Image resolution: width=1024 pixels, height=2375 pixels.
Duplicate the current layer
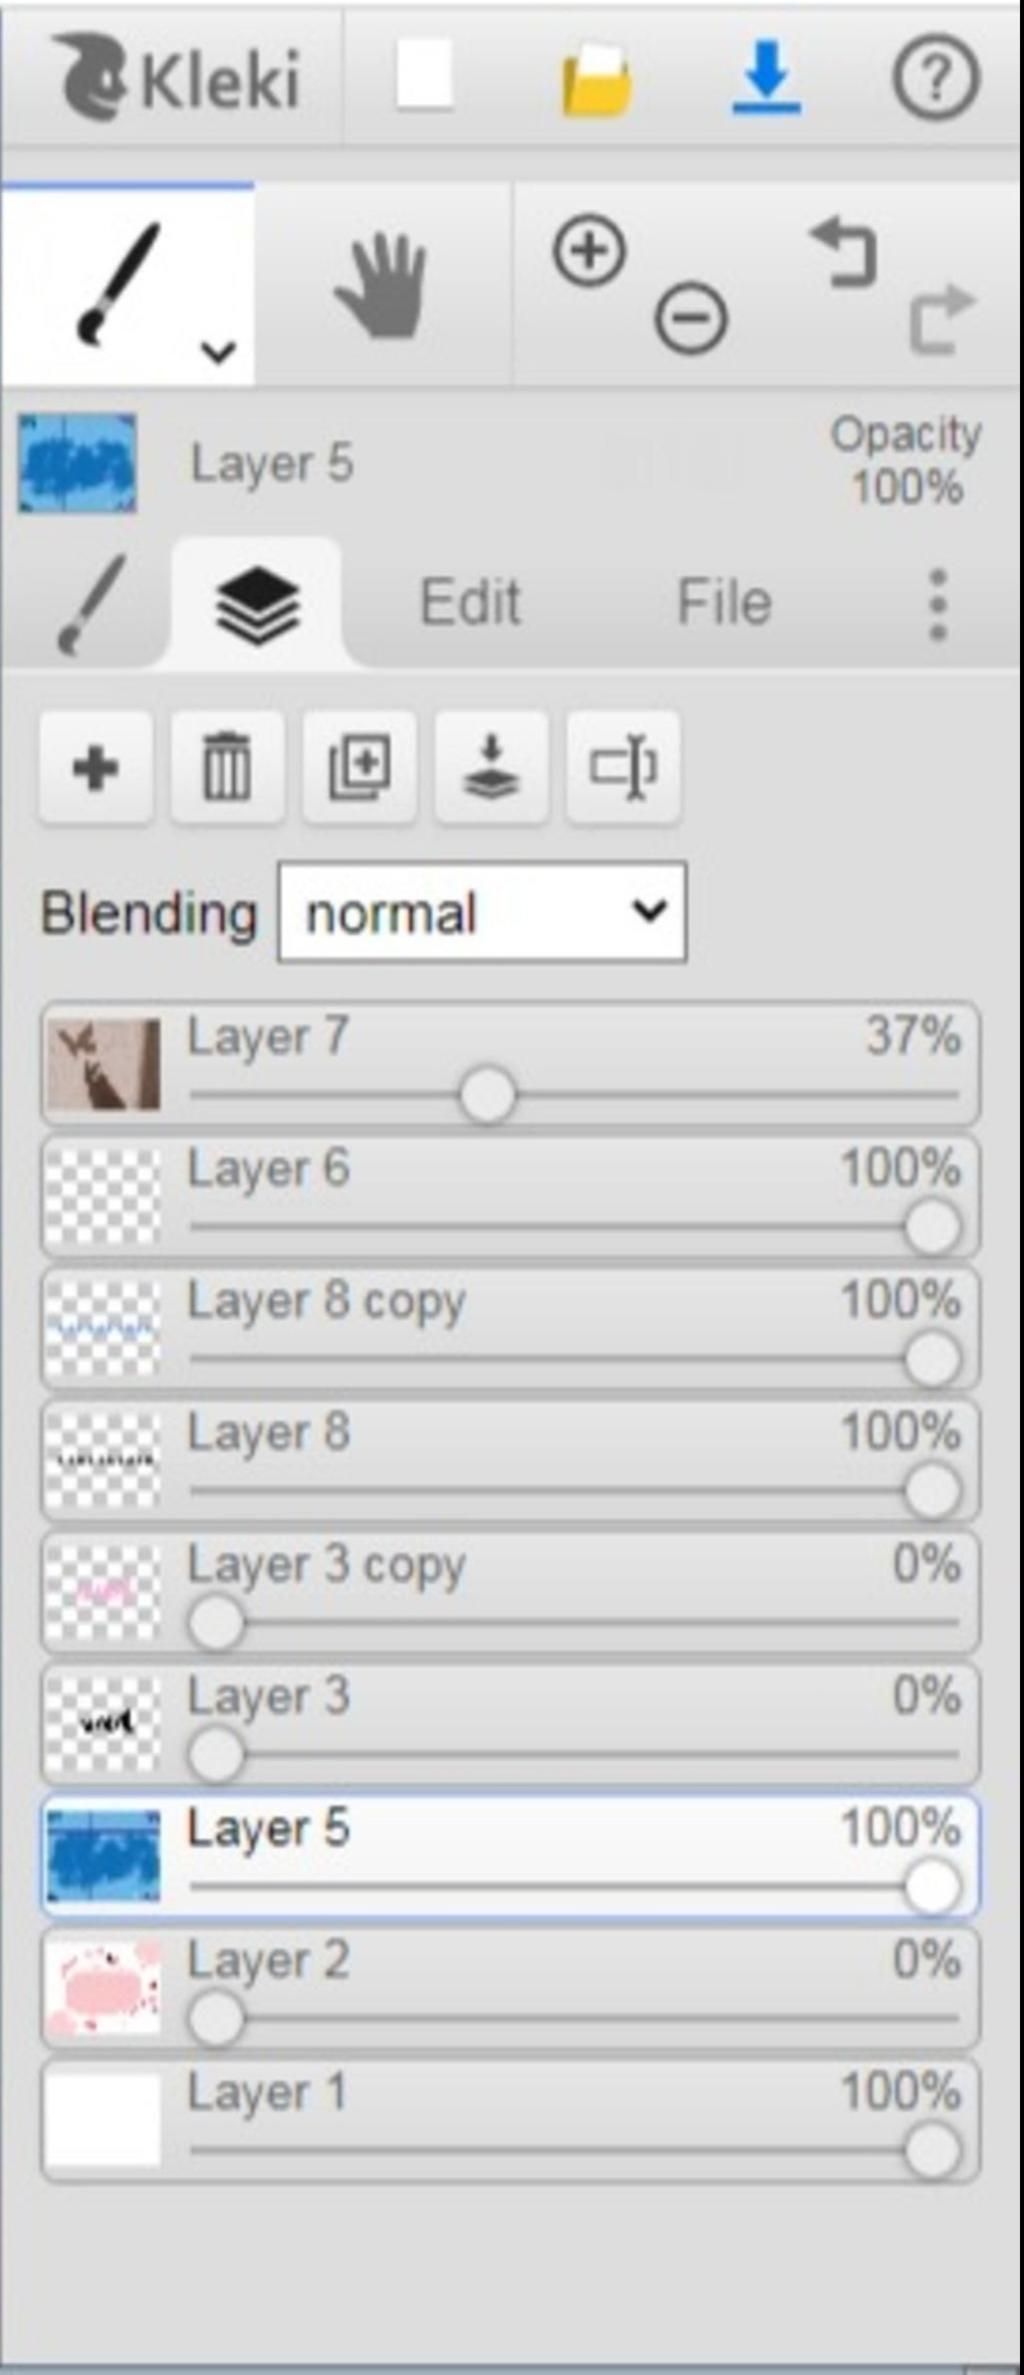pos(359,768)
